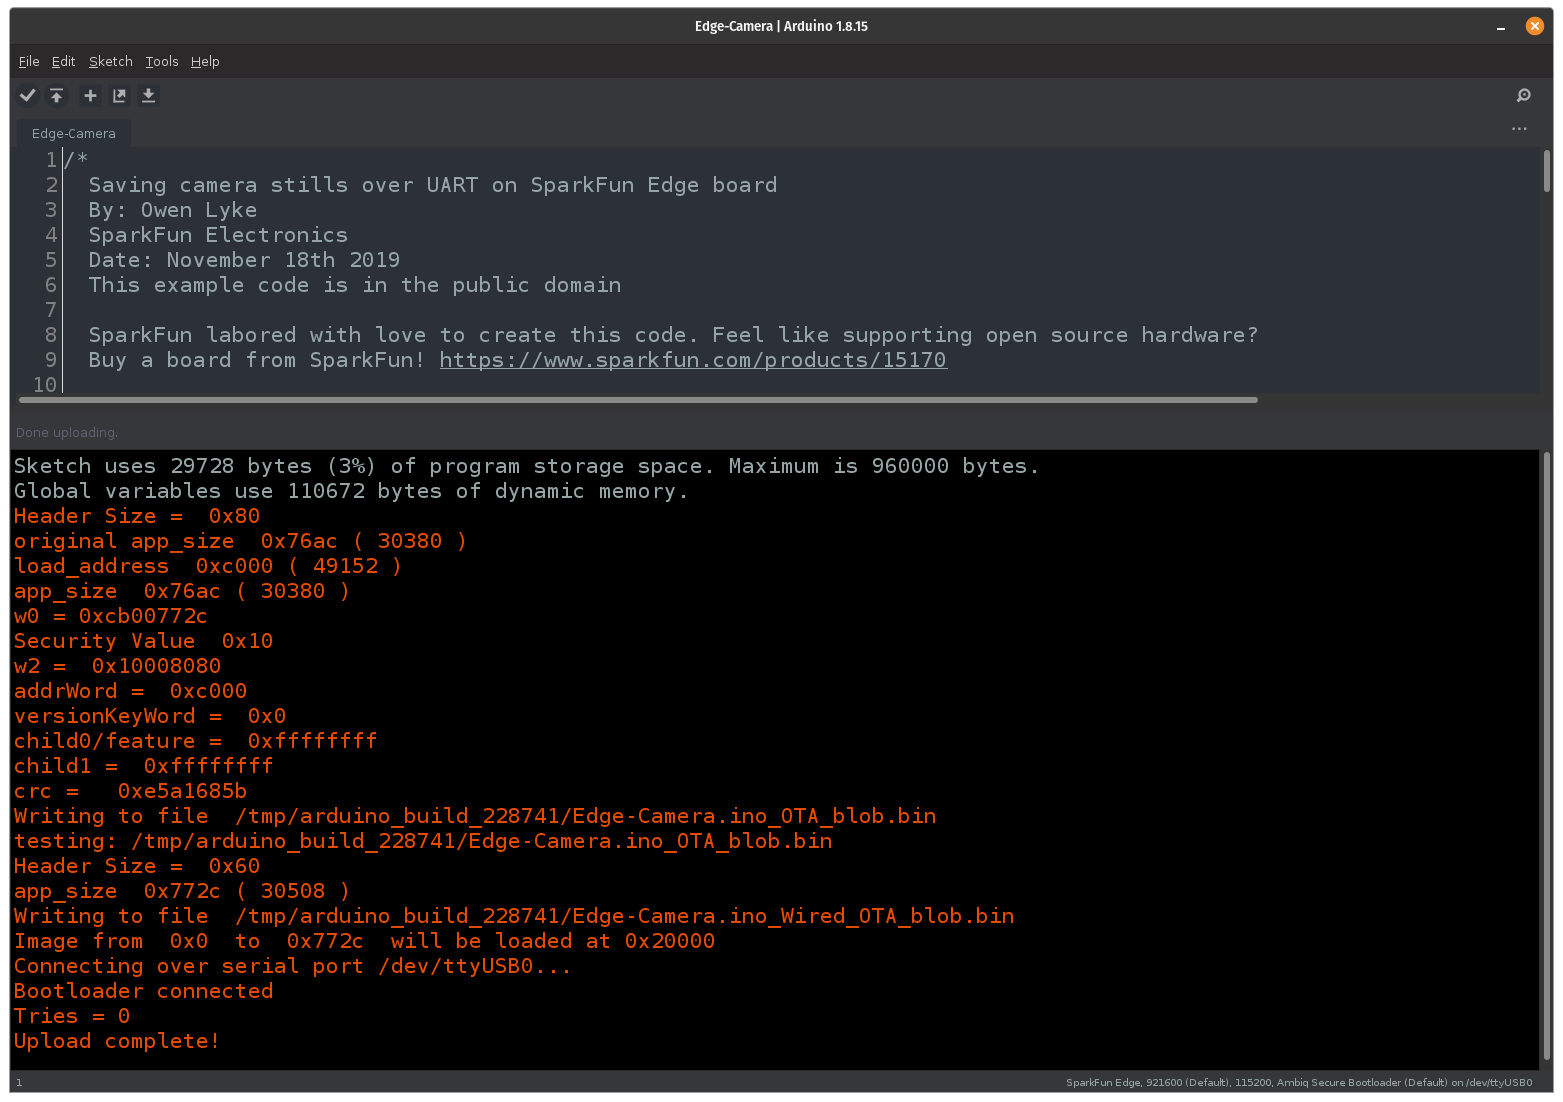Click the SparkFun Edge board info in status bar
The image size is (1563, 1102).
pos(1298,1082)
